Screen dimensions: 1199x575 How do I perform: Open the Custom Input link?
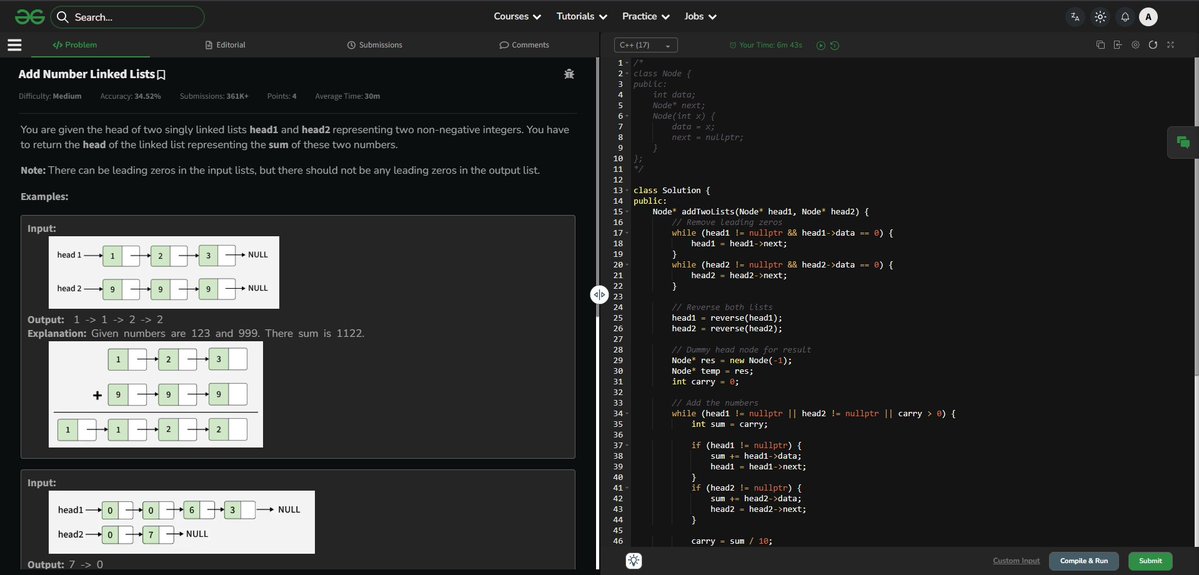[1016, 560]
